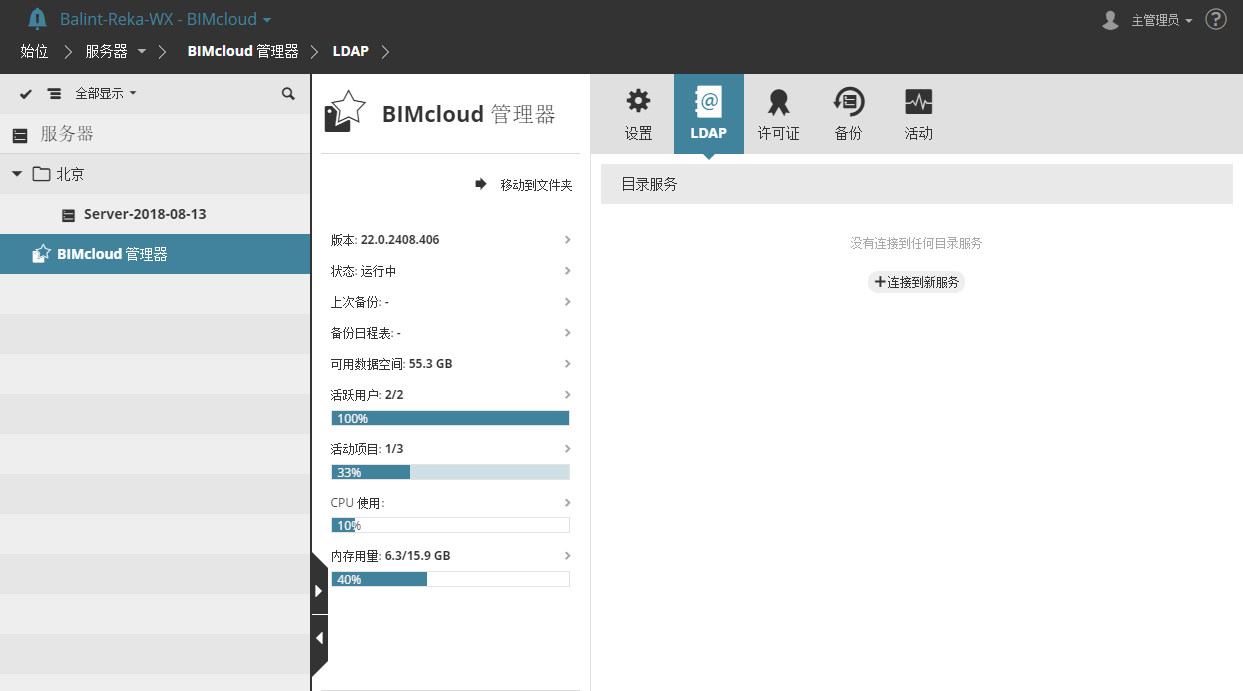1243x691 pixels.
Task: Click the 活跃用户 100% progress bar
Action: [450, 418]
